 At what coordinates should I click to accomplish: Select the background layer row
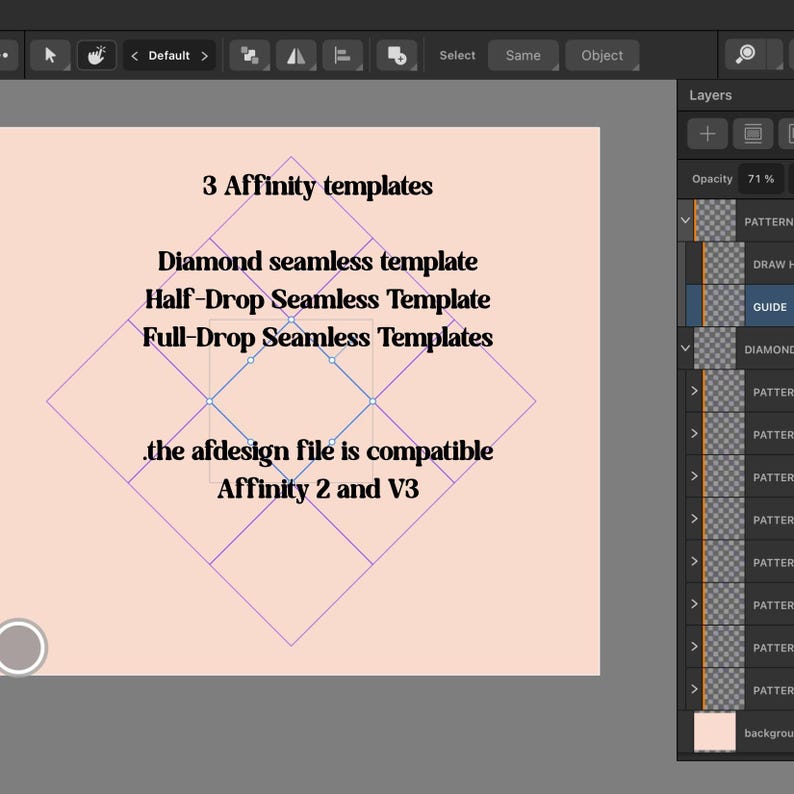[736, 732]
